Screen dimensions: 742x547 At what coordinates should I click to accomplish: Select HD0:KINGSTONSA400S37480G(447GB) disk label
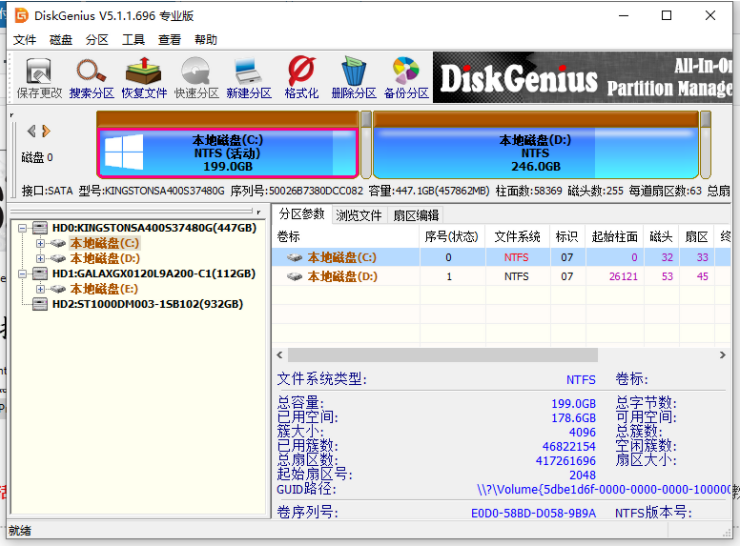pos(154,228)
